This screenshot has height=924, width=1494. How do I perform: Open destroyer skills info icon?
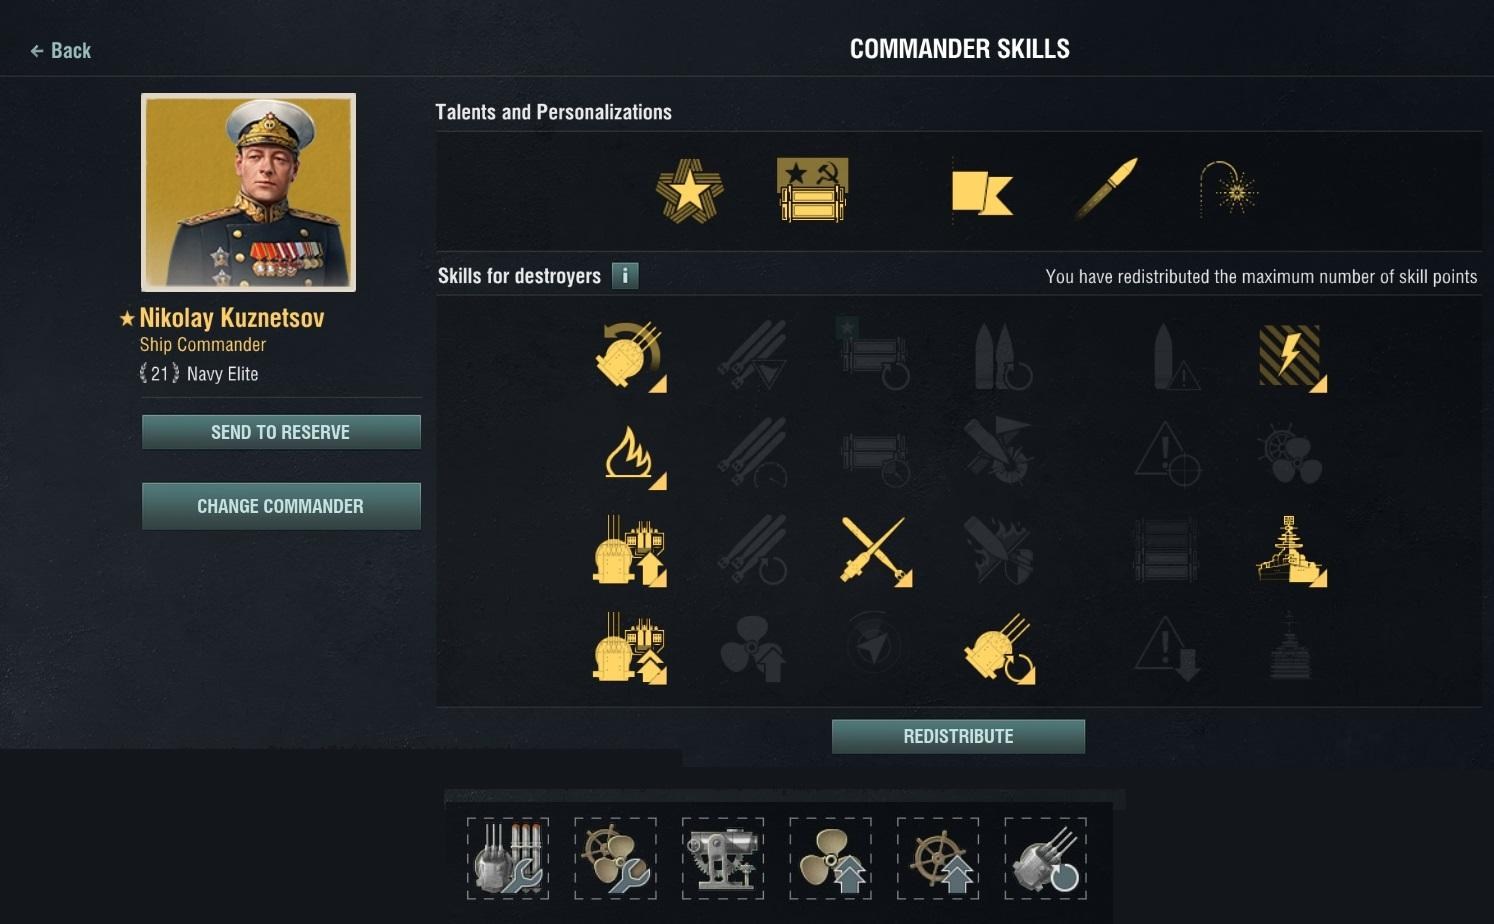pos(625,275)
